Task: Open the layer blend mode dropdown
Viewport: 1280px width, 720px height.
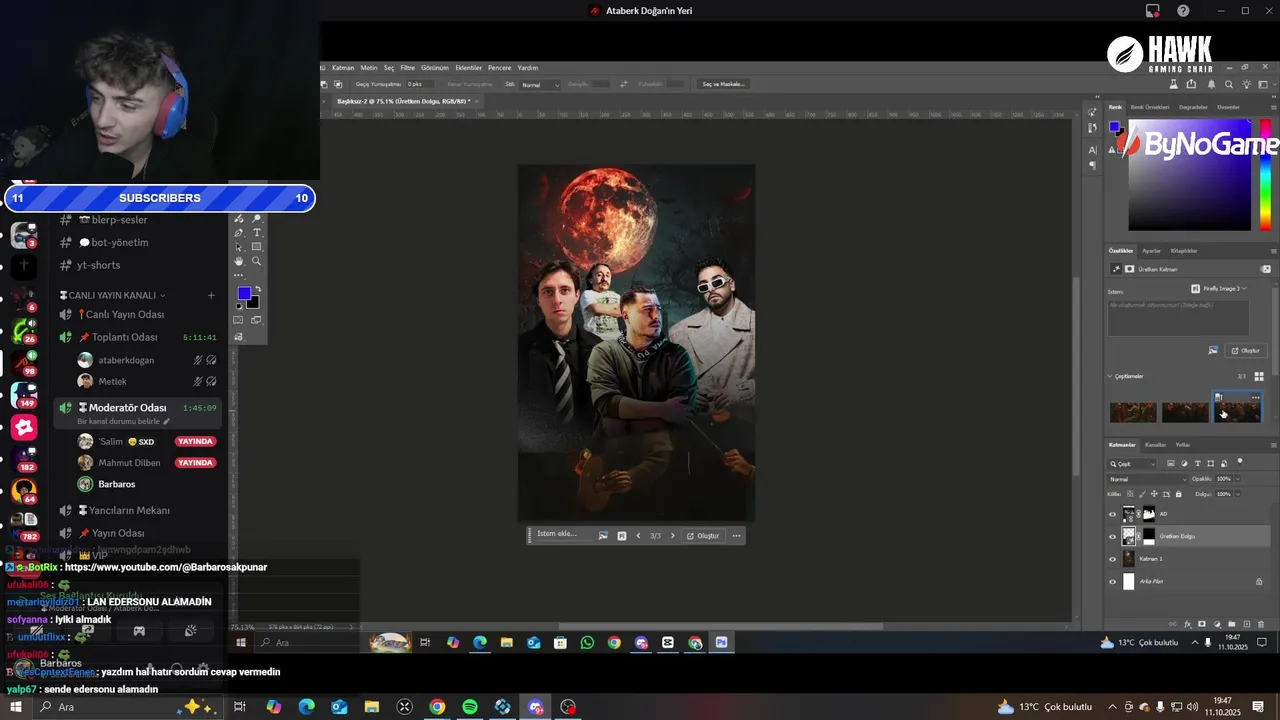Action: [1146, 479]
